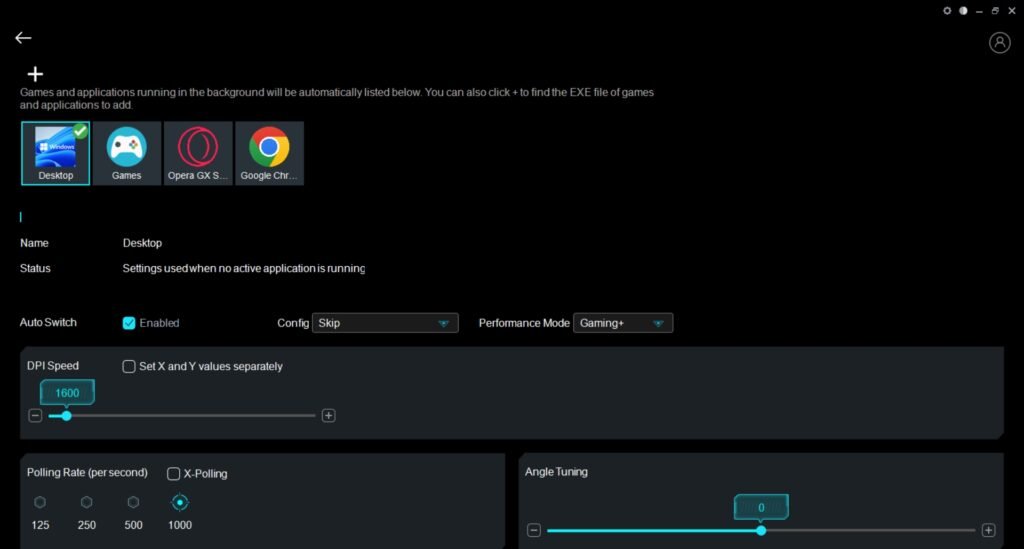Add a new game or application with plus

pyautogui.click(x=35, y=74)
